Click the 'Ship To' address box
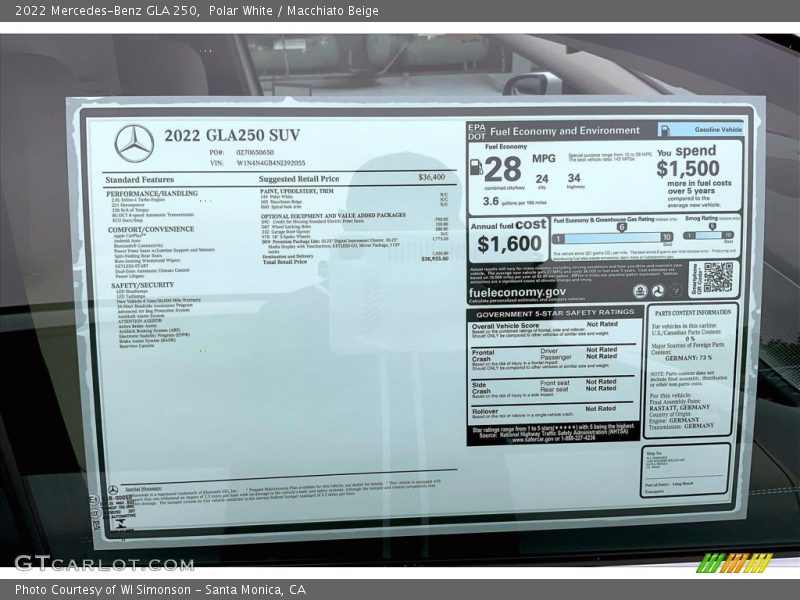The image size is (800, 600). [x=685, y=469]
